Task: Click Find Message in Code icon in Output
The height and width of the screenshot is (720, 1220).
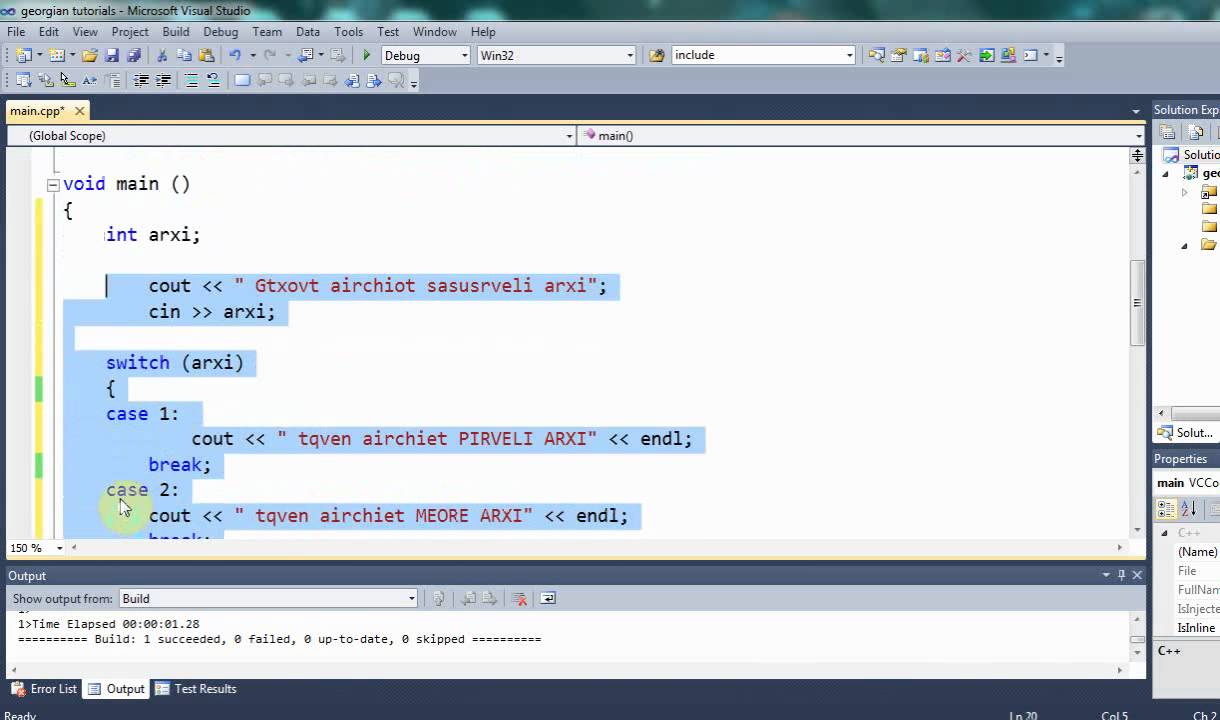Action: click(x=438, y=598)
